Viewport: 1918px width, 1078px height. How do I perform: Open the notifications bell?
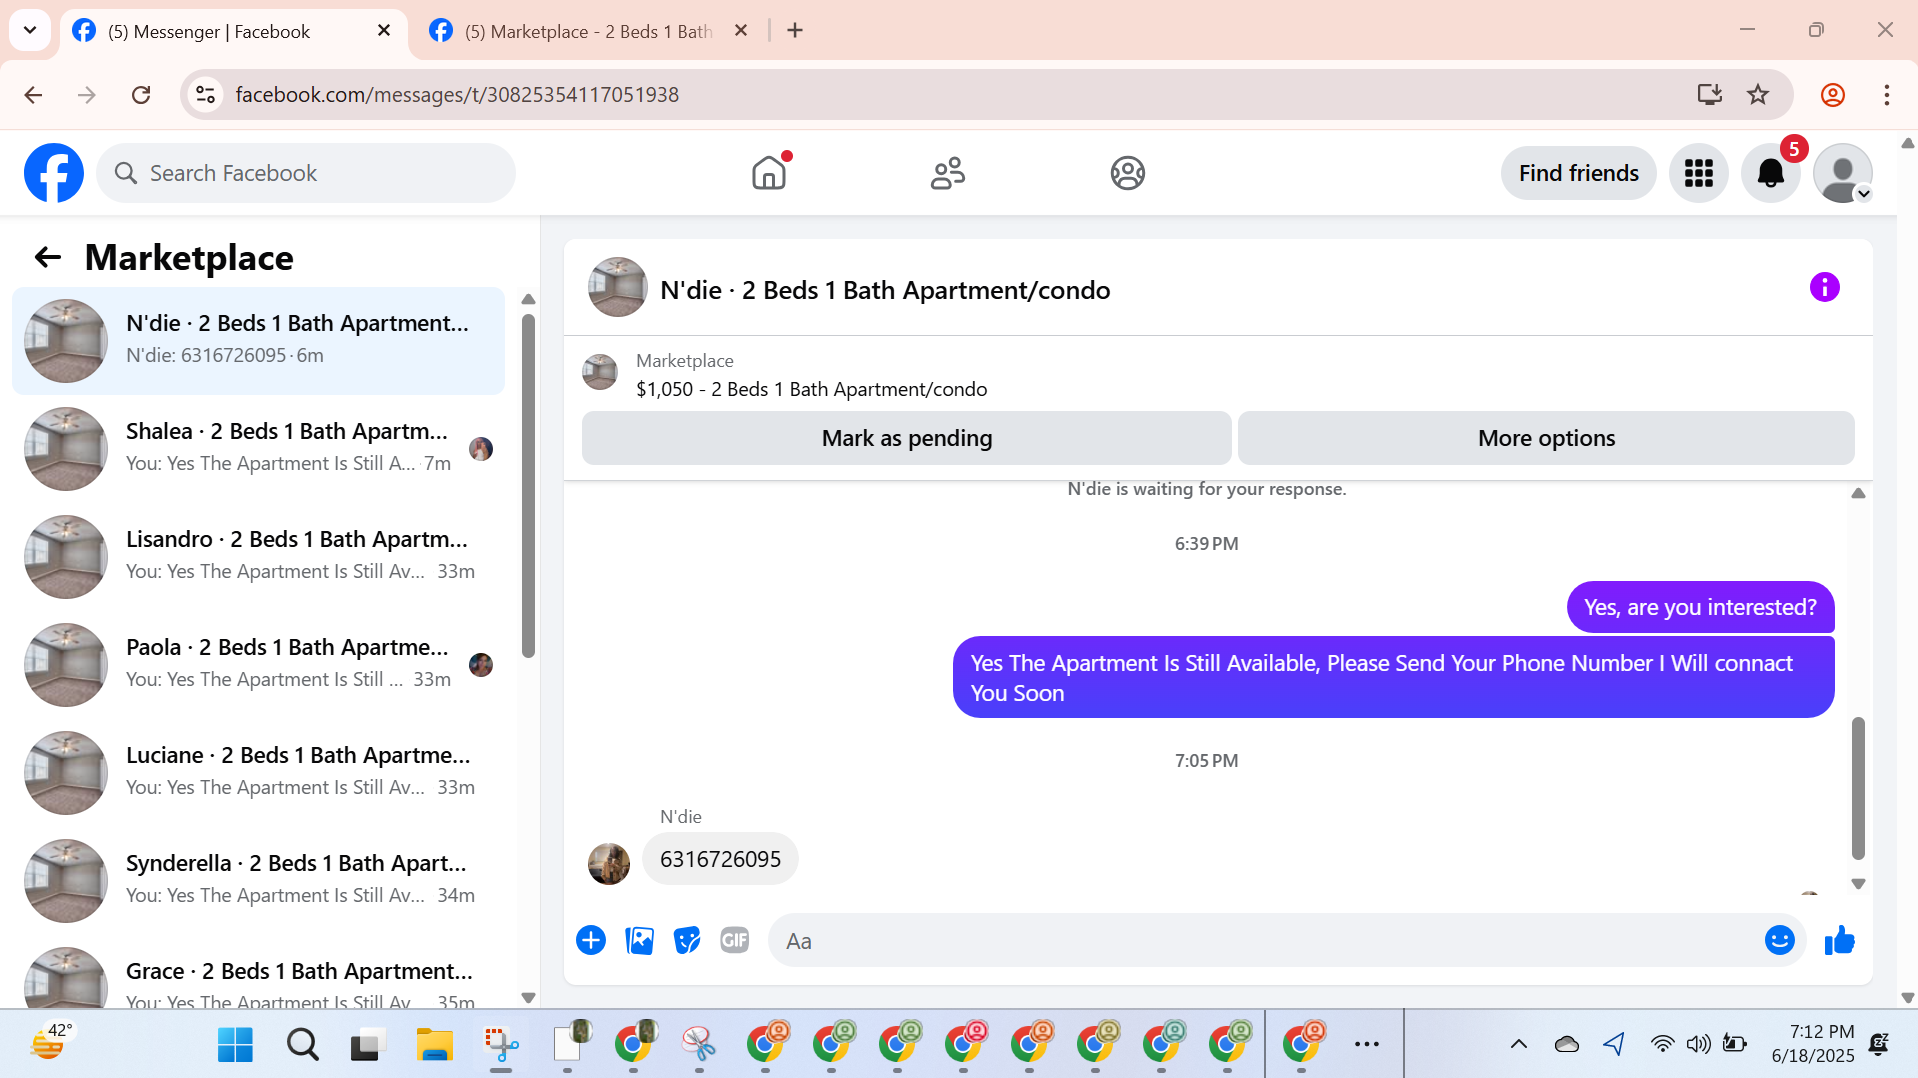[1770, 173]
